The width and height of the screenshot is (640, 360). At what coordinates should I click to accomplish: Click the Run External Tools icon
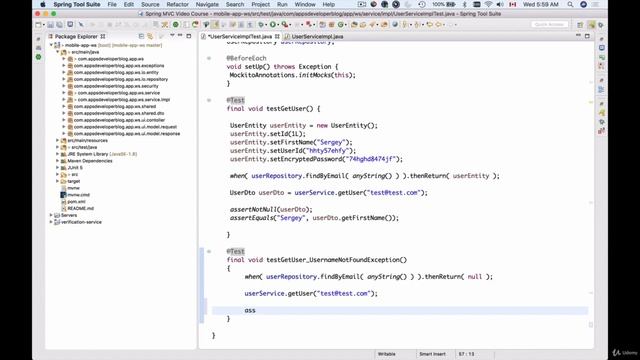(284, 25)
